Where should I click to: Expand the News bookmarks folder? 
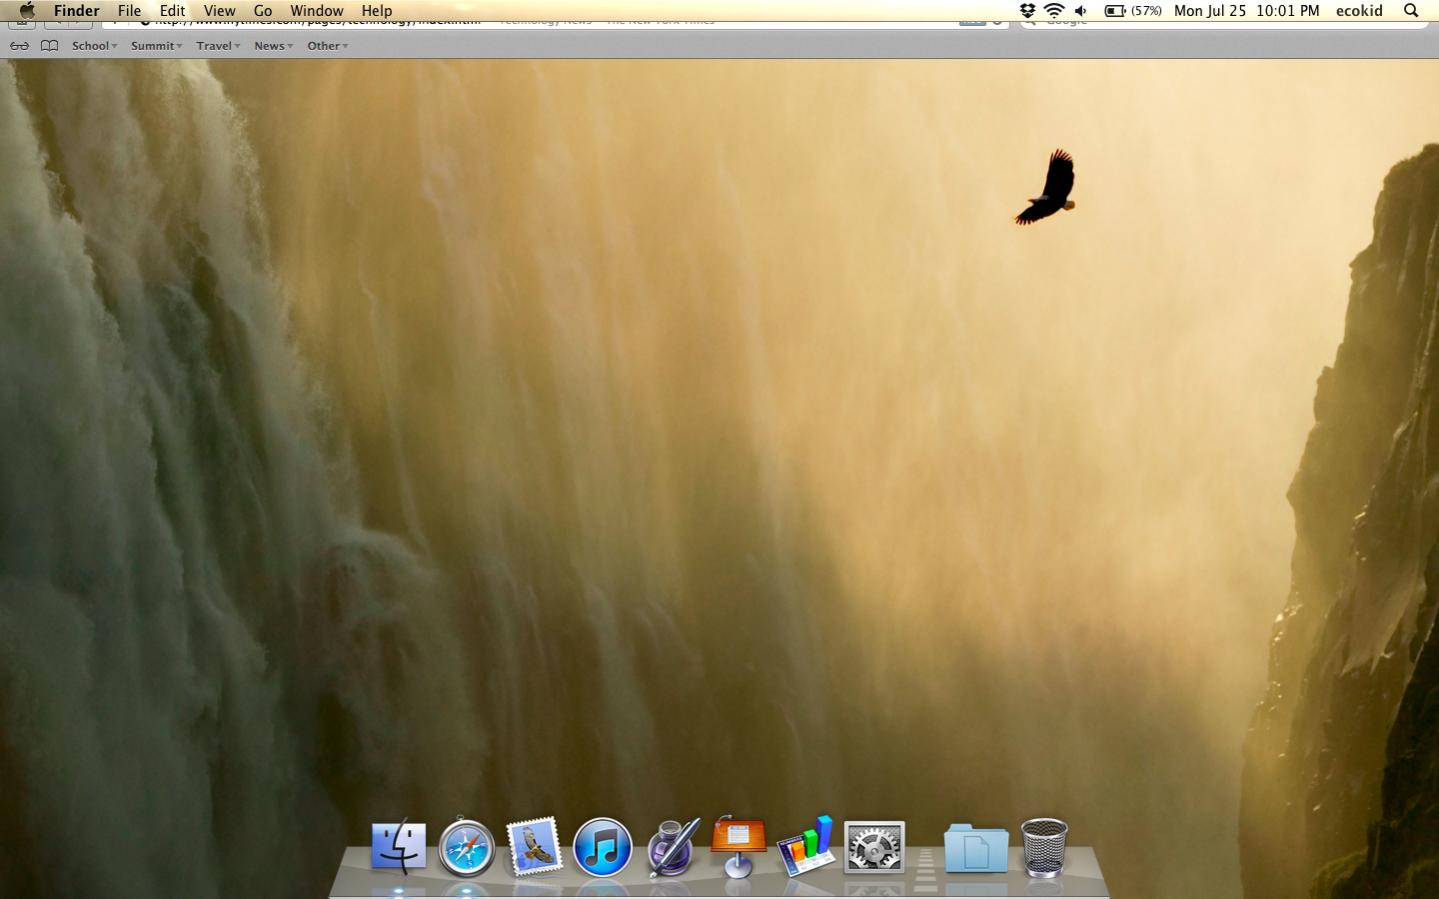click(273, 46)
